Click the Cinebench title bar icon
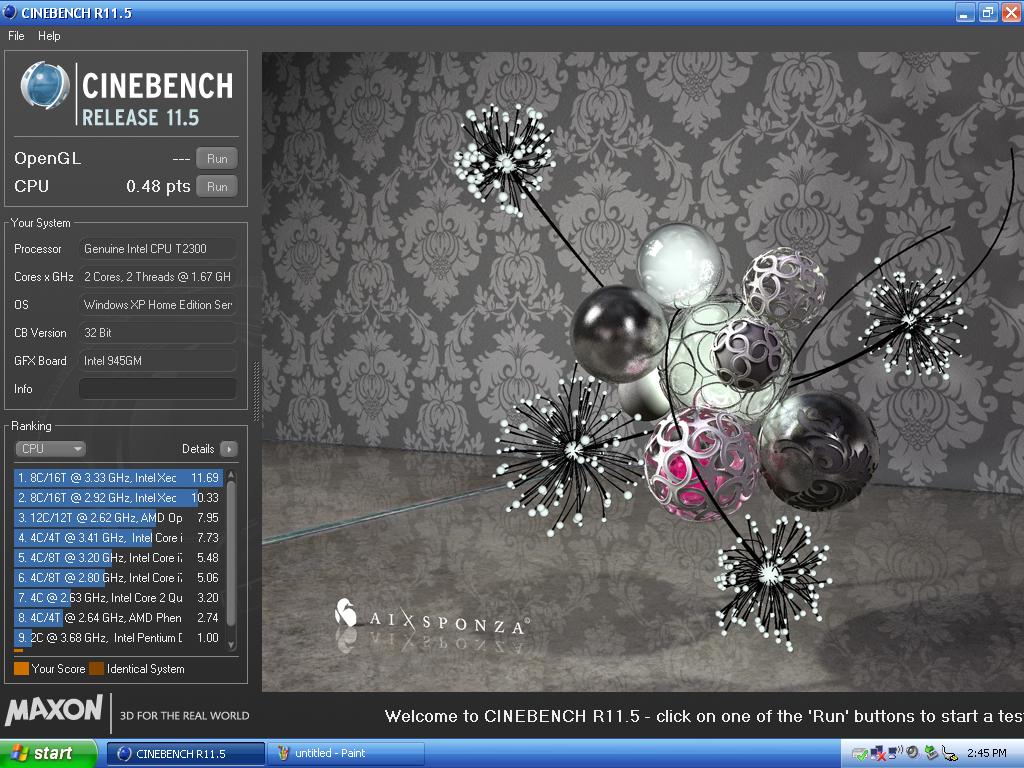This screenshot has height=768, width=1024. coord(10,12)
